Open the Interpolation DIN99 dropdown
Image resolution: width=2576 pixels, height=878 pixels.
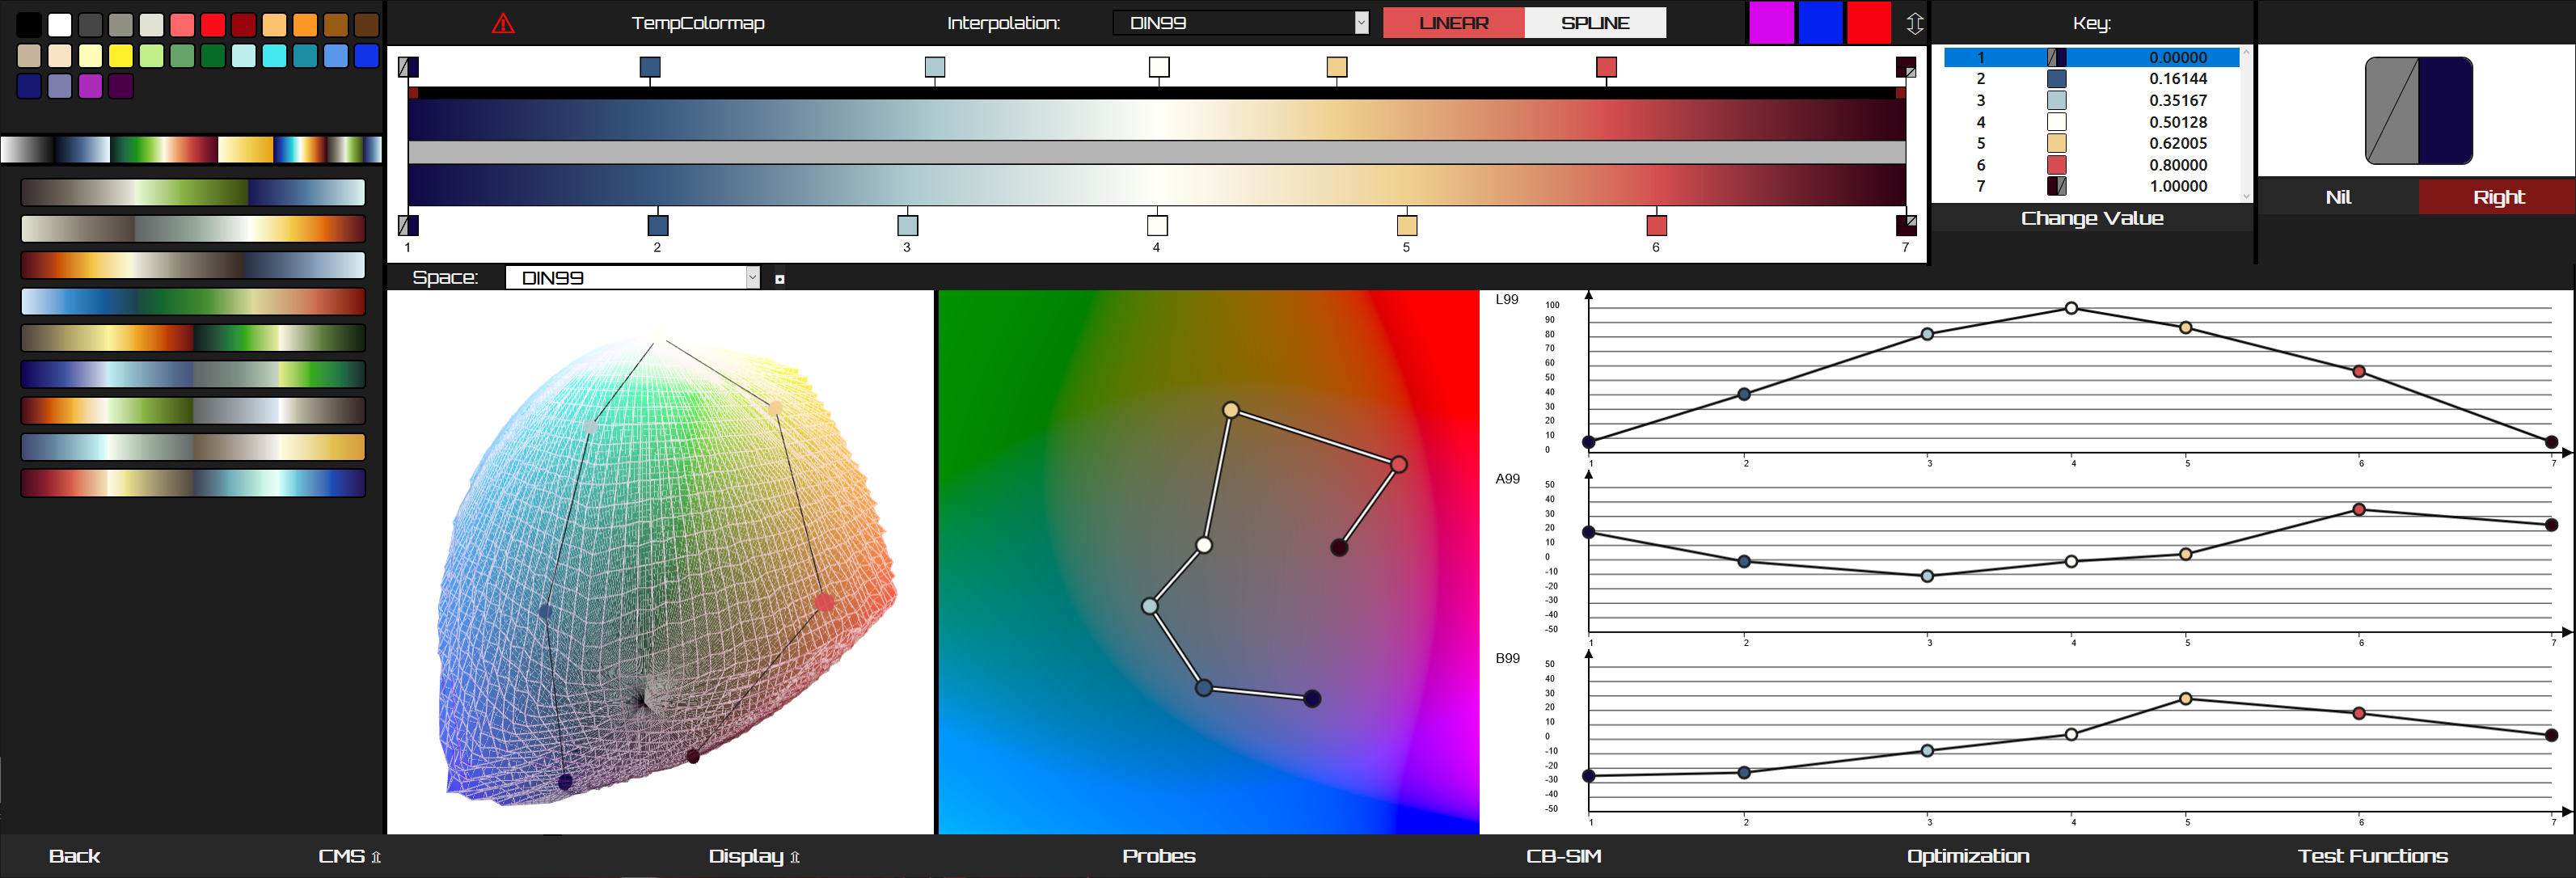point(1241,23)
